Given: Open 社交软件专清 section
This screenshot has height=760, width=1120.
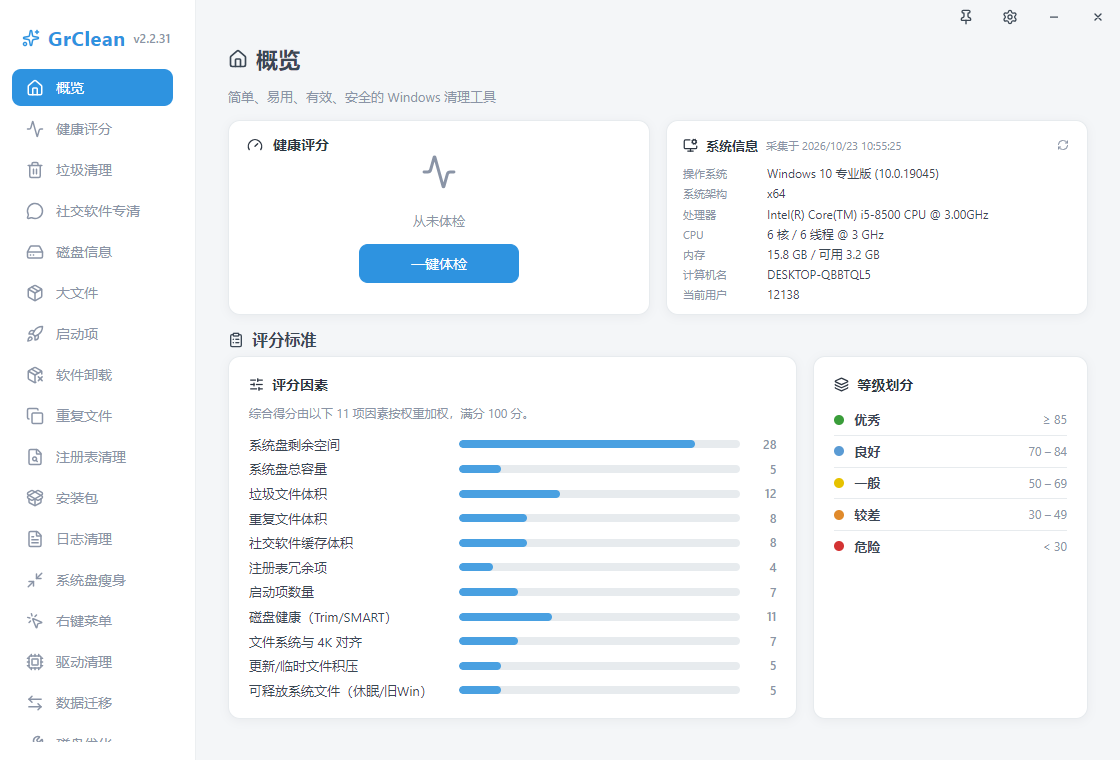Looking at the screenshot, I should (x=92, y=211).
